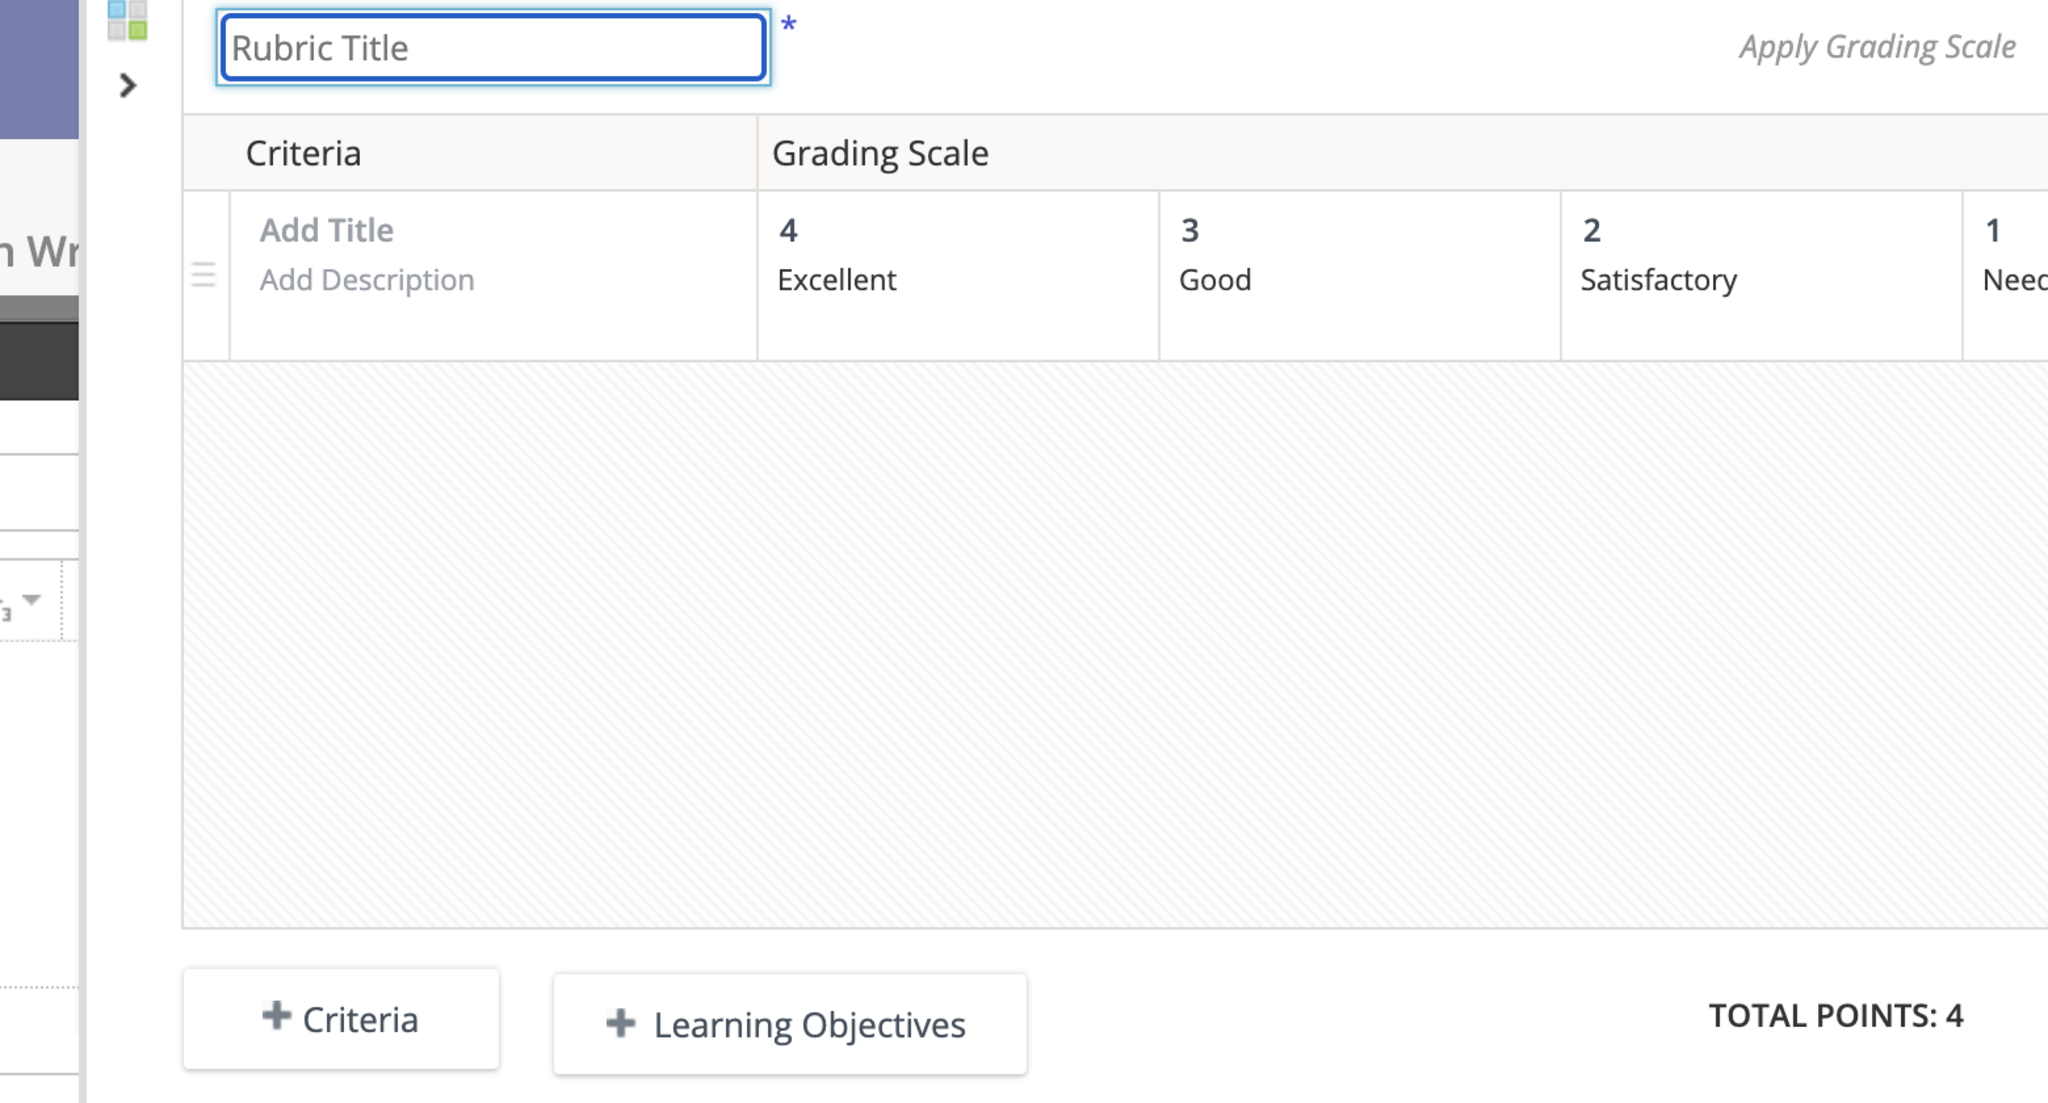Open the small dropdown arrow at left edge
This screenshot has width=2048, height=1103.
click(x=32, y=600)
